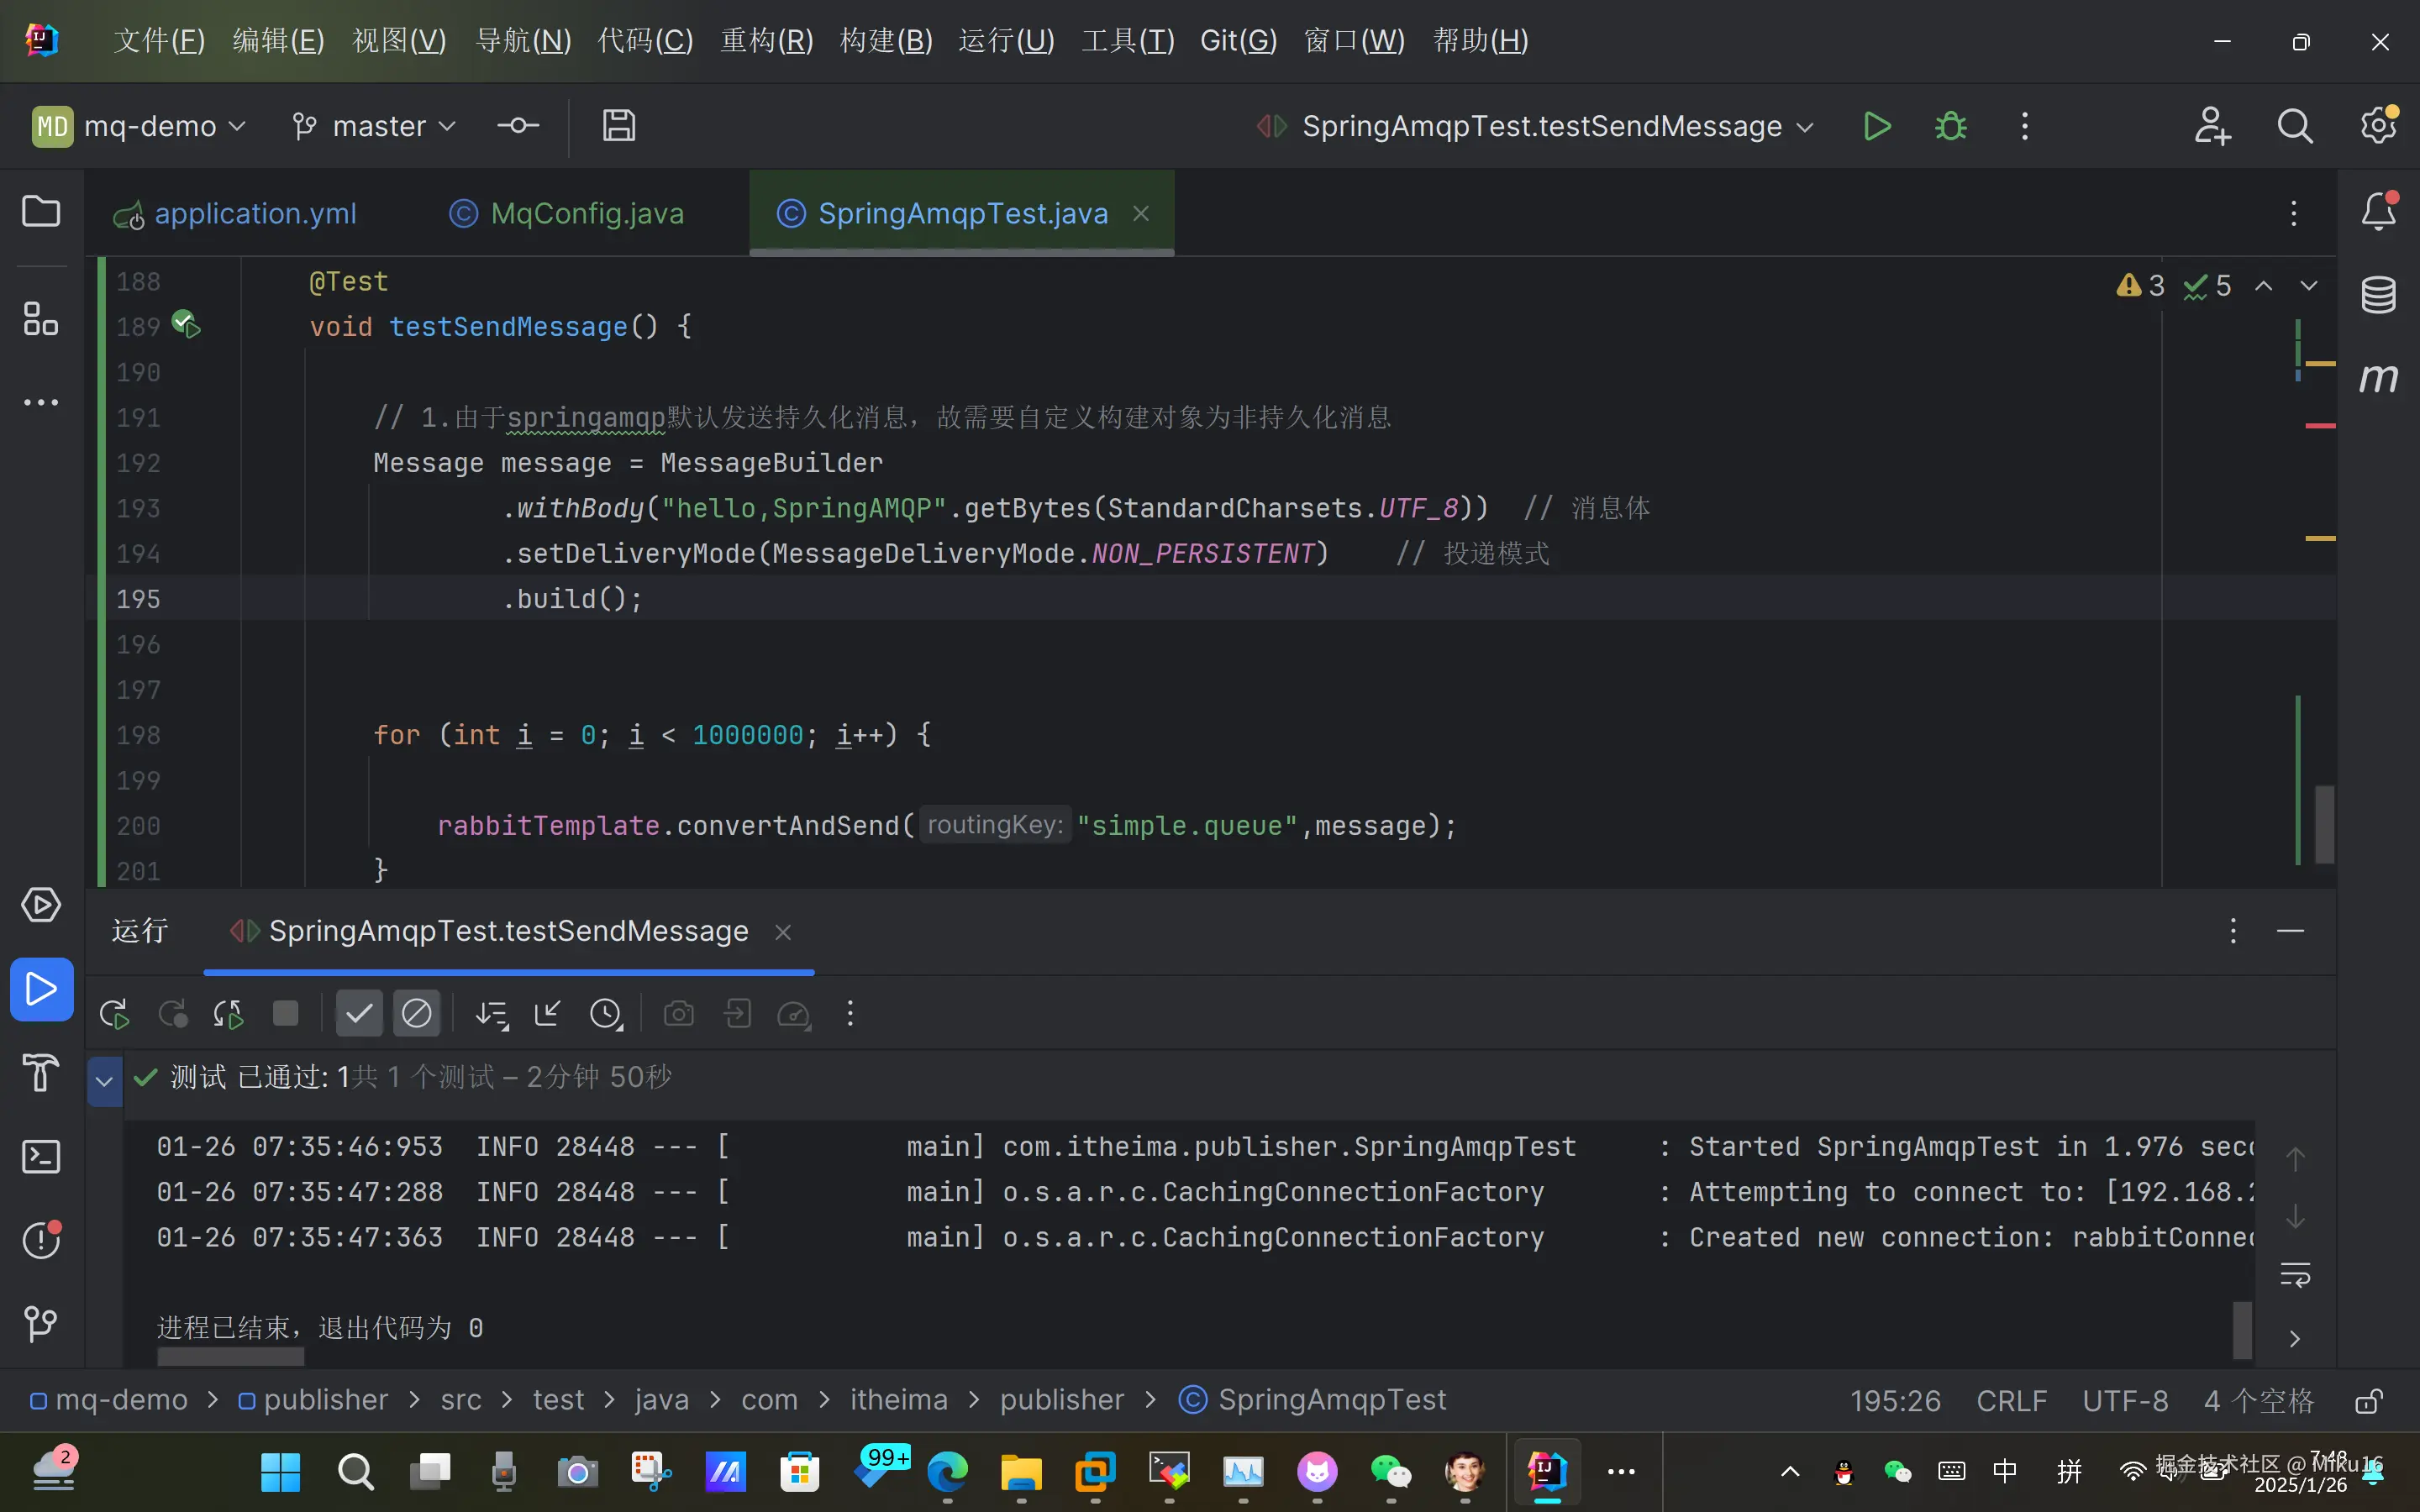Screen dimensions: 2420x1512
Task: Open the 重构(R) menu
Action: (x=766, y=41)
